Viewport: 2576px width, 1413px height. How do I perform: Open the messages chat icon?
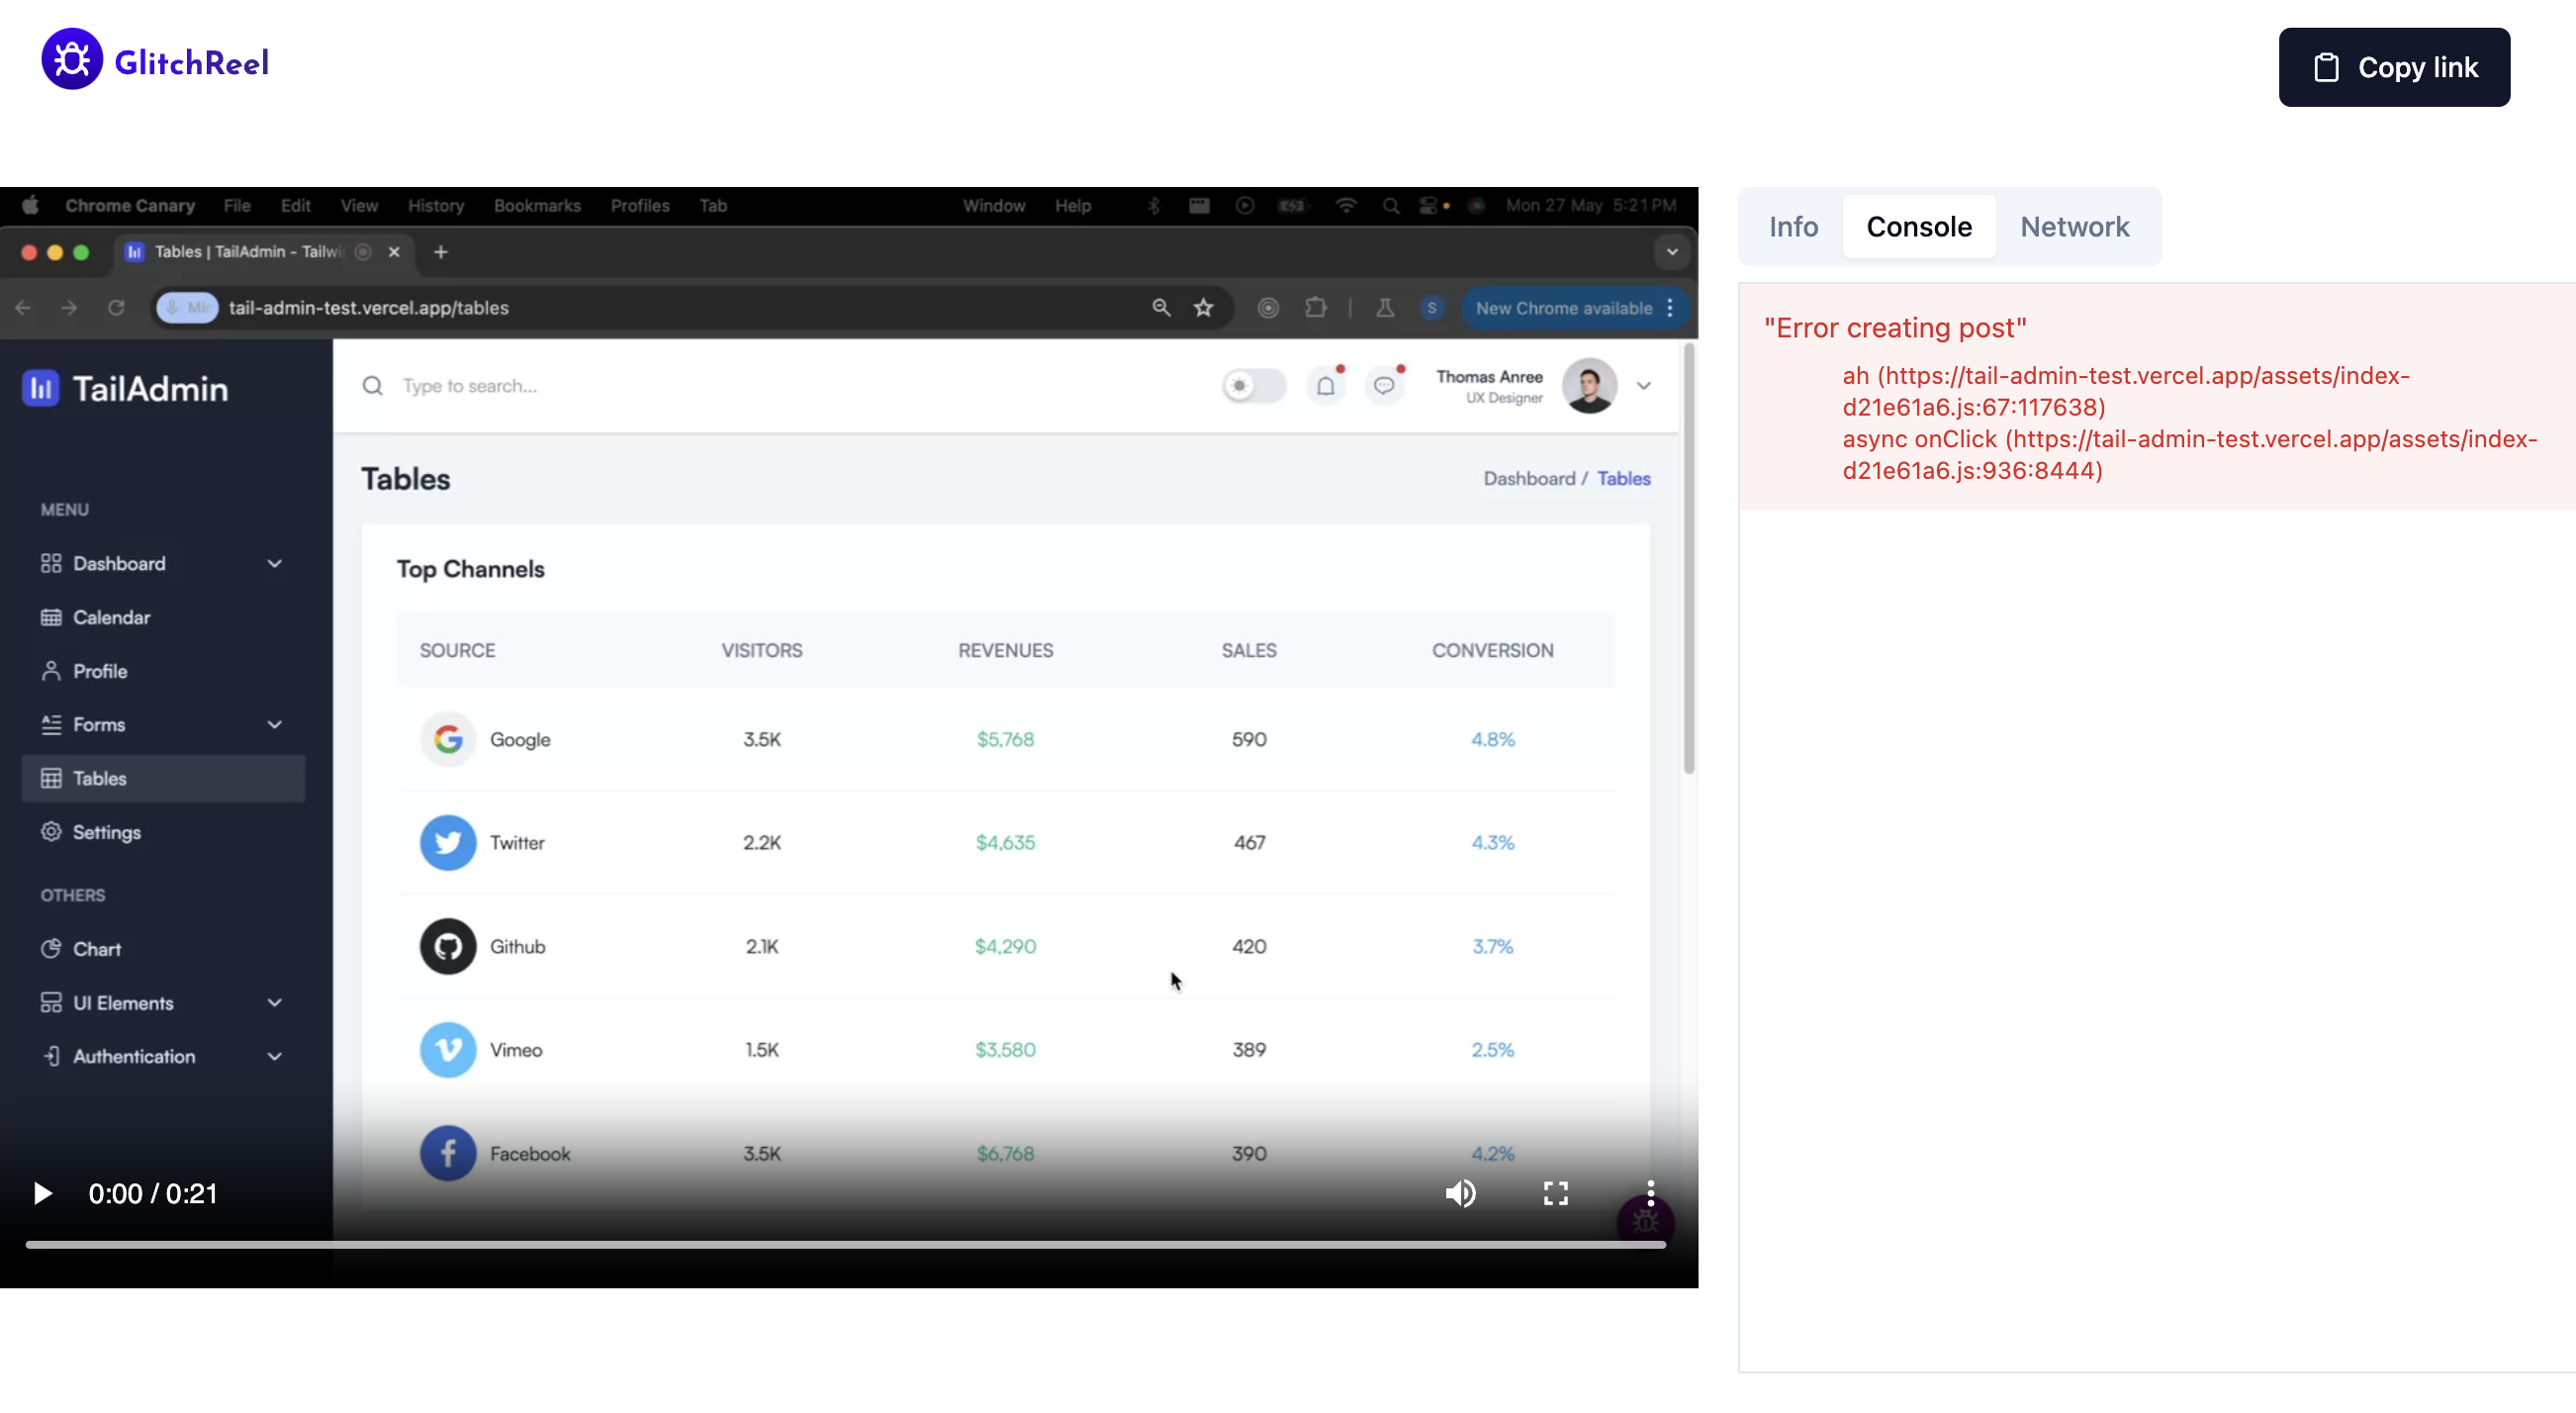[1384, 386]
